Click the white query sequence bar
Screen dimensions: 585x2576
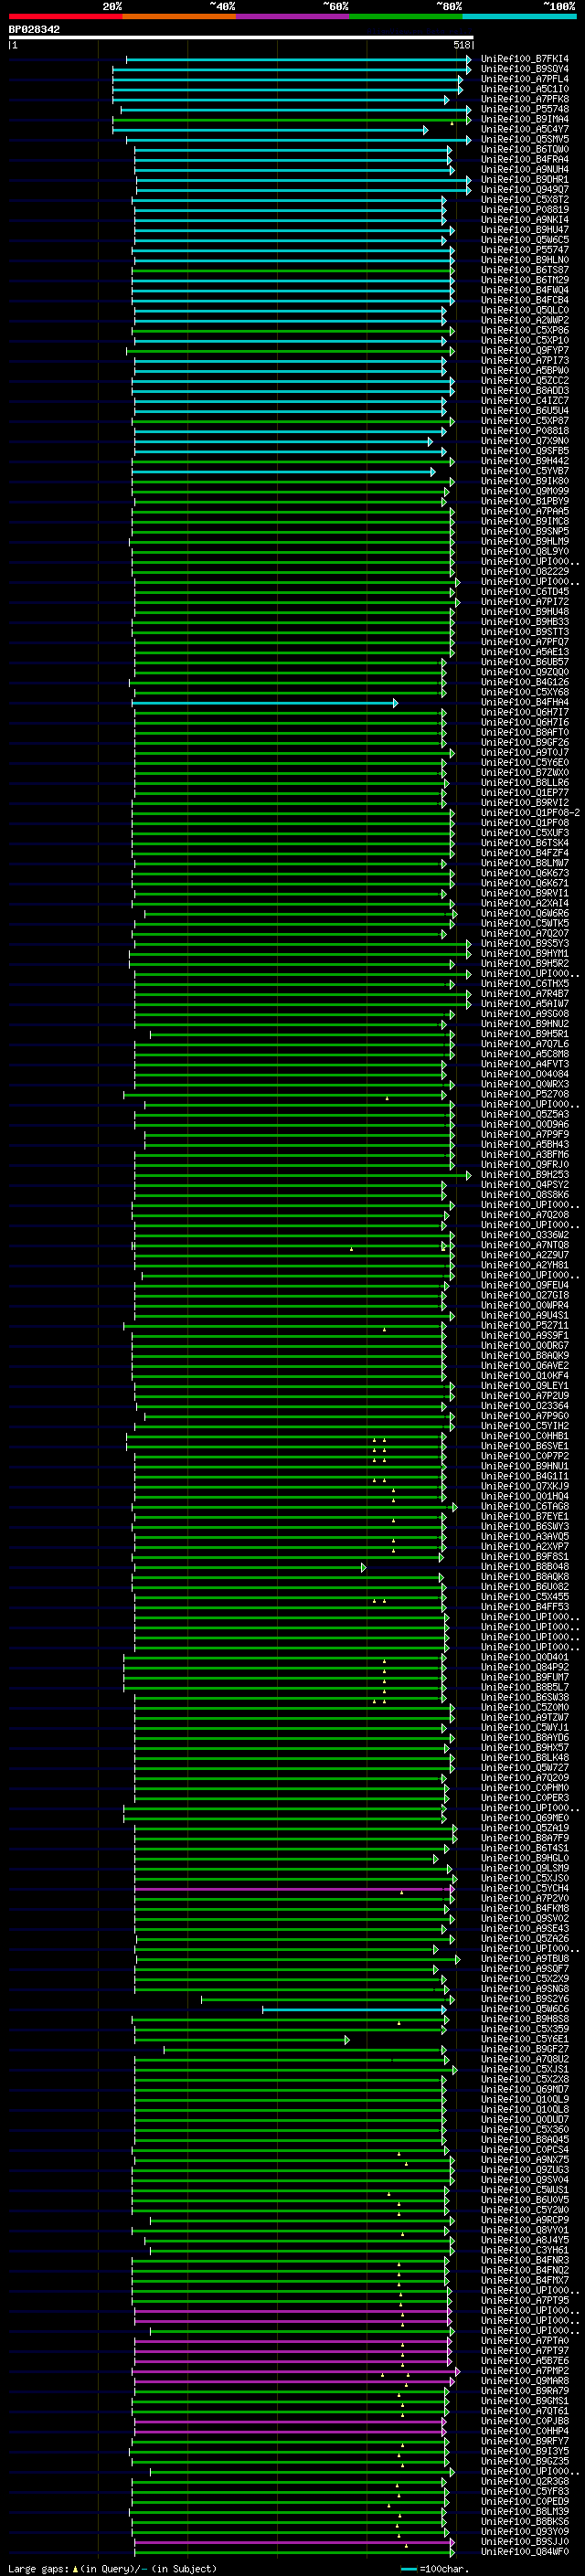pyautogui.click(x=241, y=37)
